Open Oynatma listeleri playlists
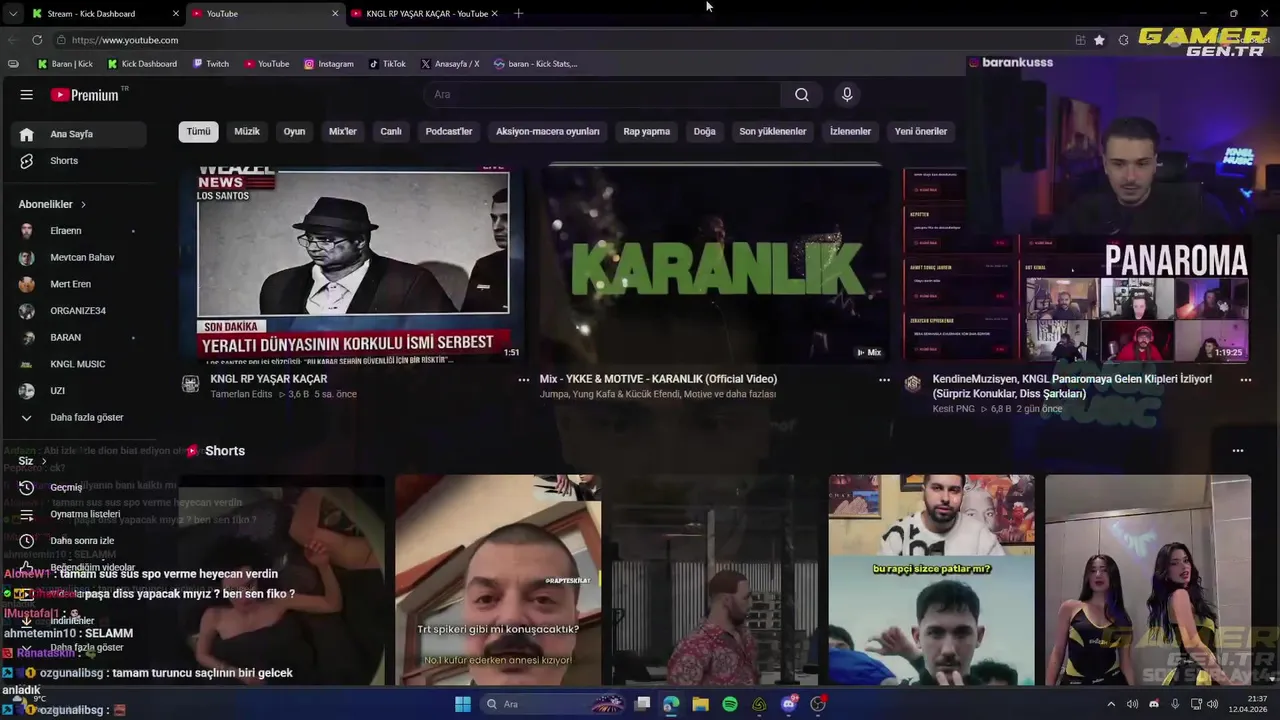The height and width of the screenshot is (720, 1280). pos(76,514)
